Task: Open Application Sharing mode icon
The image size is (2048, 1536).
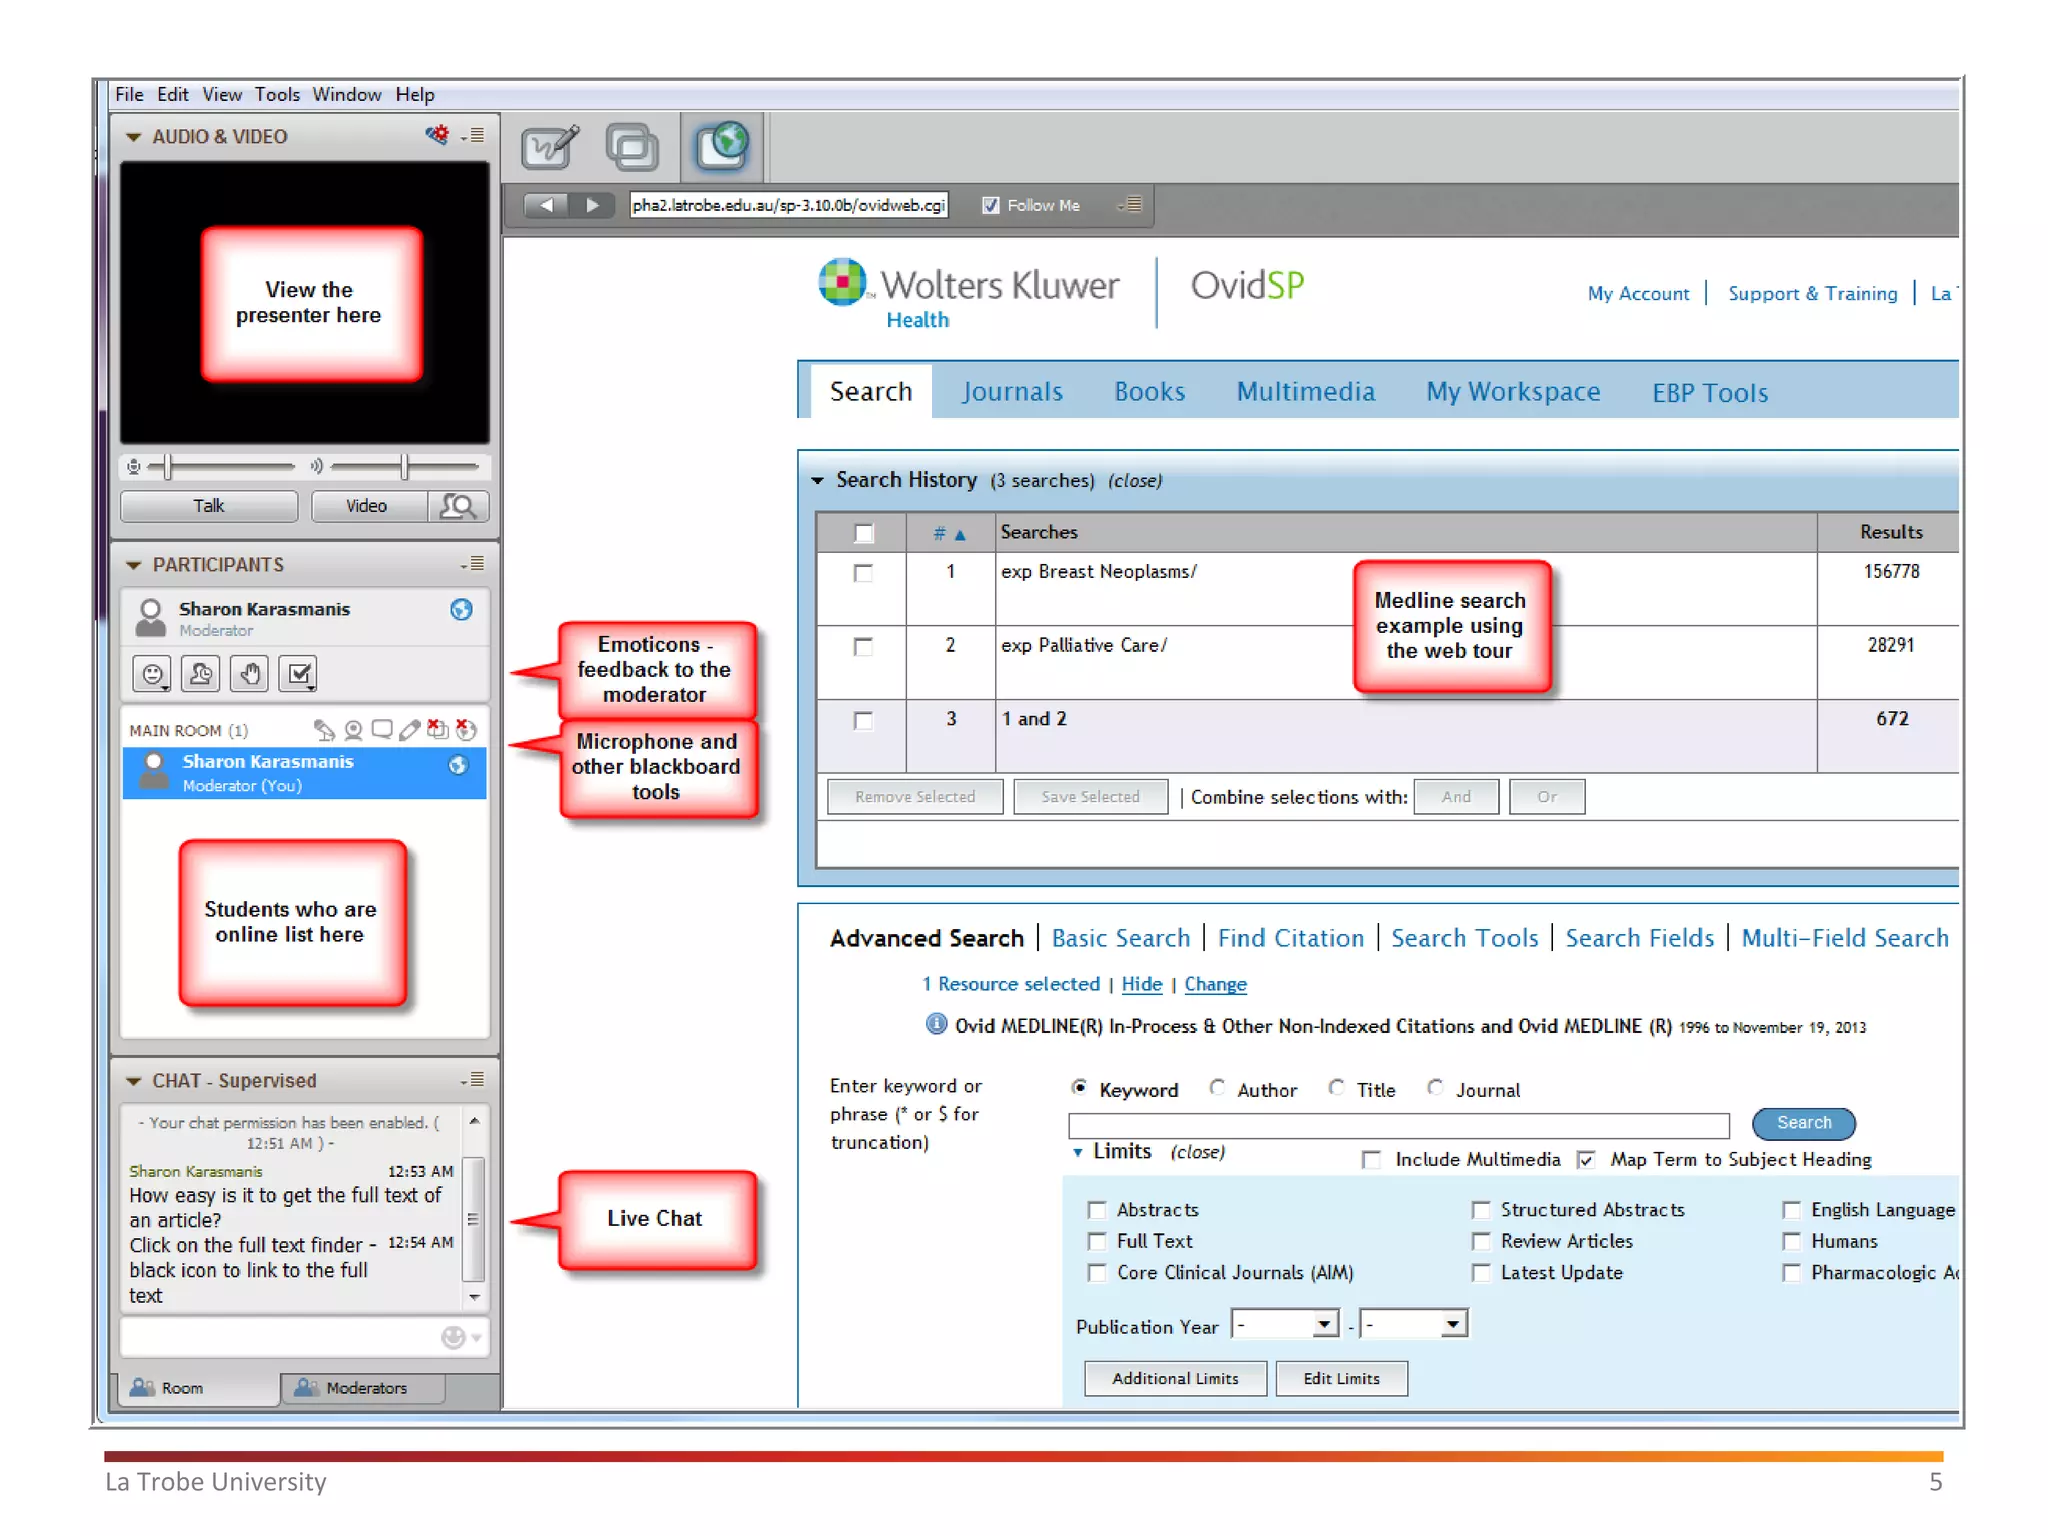Action: point(632,147)
